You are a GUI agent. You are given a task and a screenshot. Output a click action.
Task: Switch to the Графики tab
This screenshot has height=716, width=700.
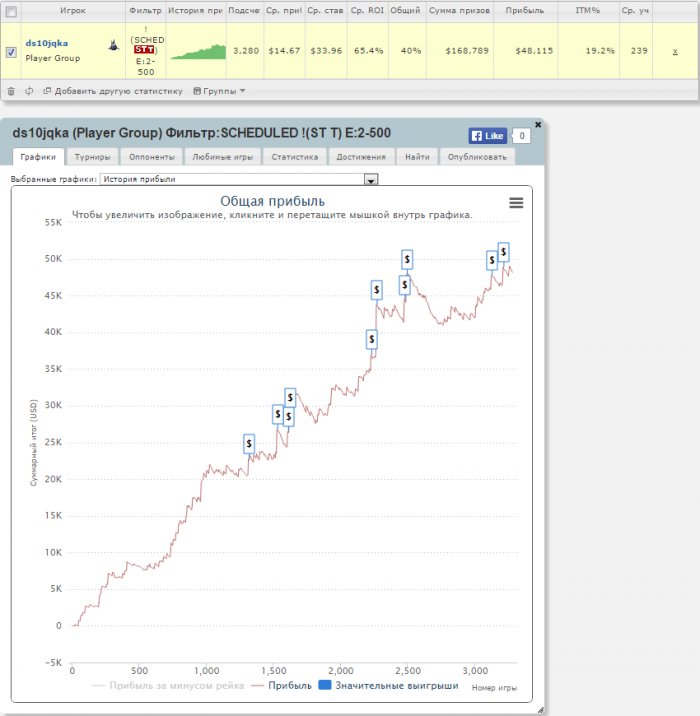tap(38, 157)
